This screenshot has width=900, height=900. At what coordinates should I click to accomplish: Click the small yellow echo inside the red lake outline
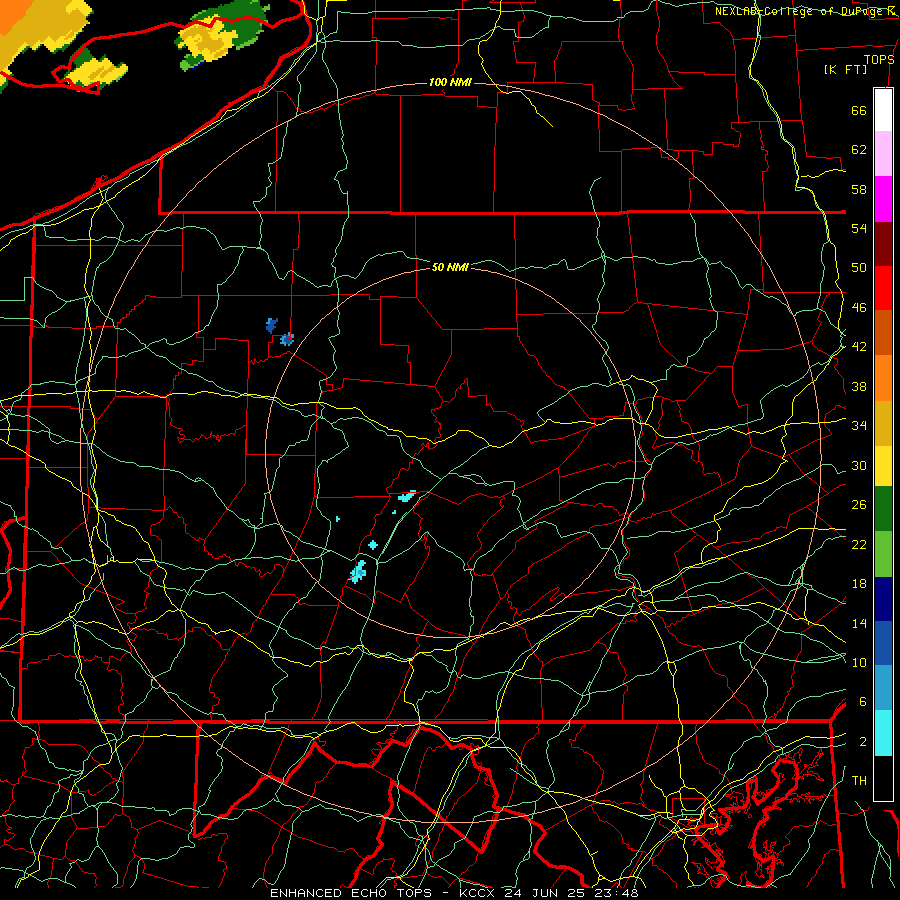click(95, 68)
